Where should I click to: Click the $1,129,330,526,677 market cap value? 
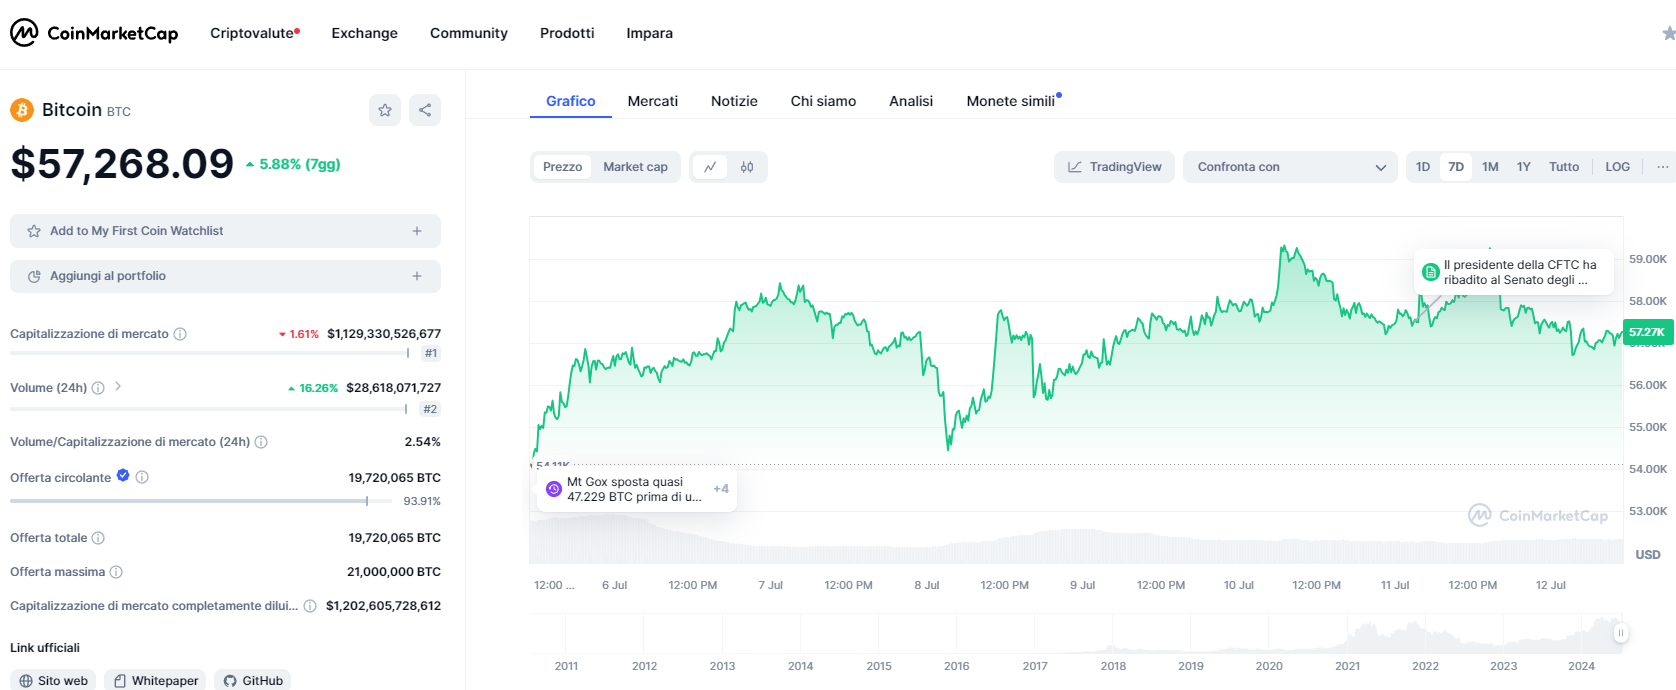coord(384,334)
